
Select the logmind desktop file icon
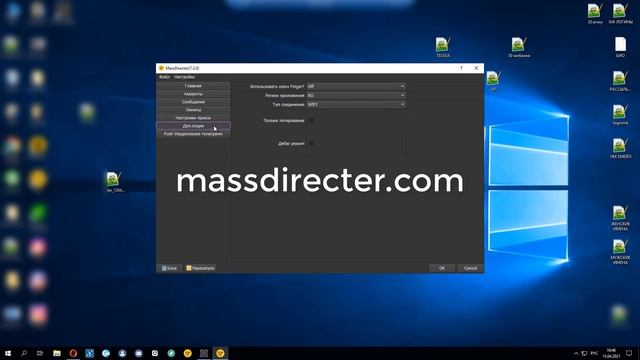pos(620,115)
